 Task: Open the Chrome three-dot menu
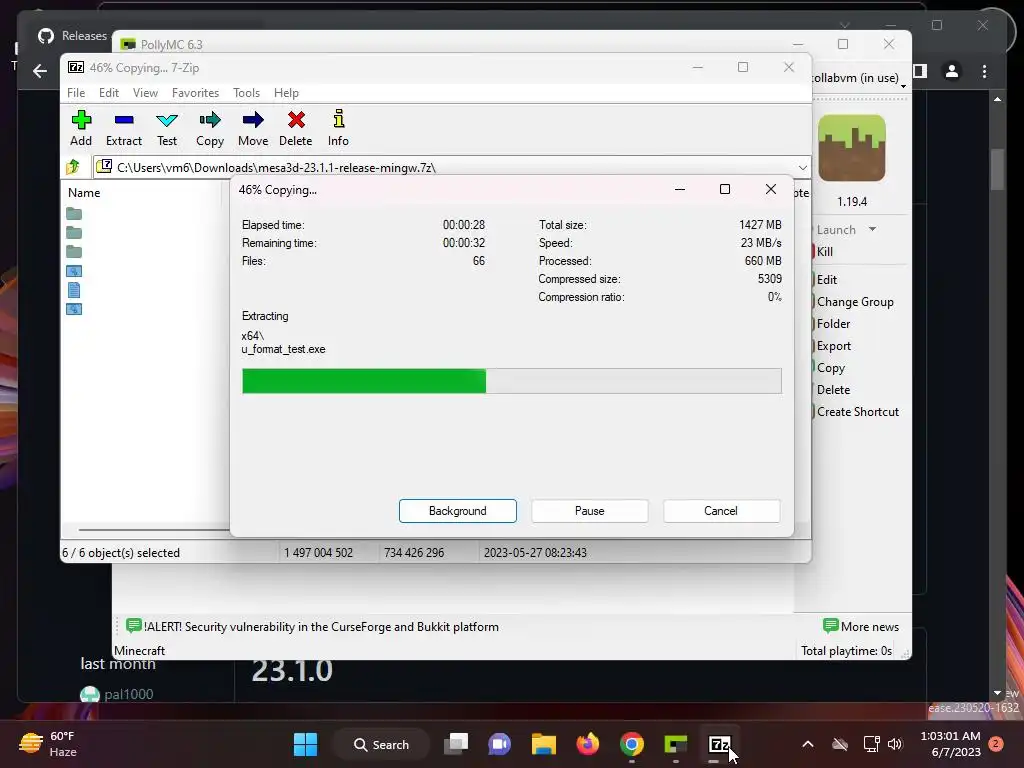(985, 71)
